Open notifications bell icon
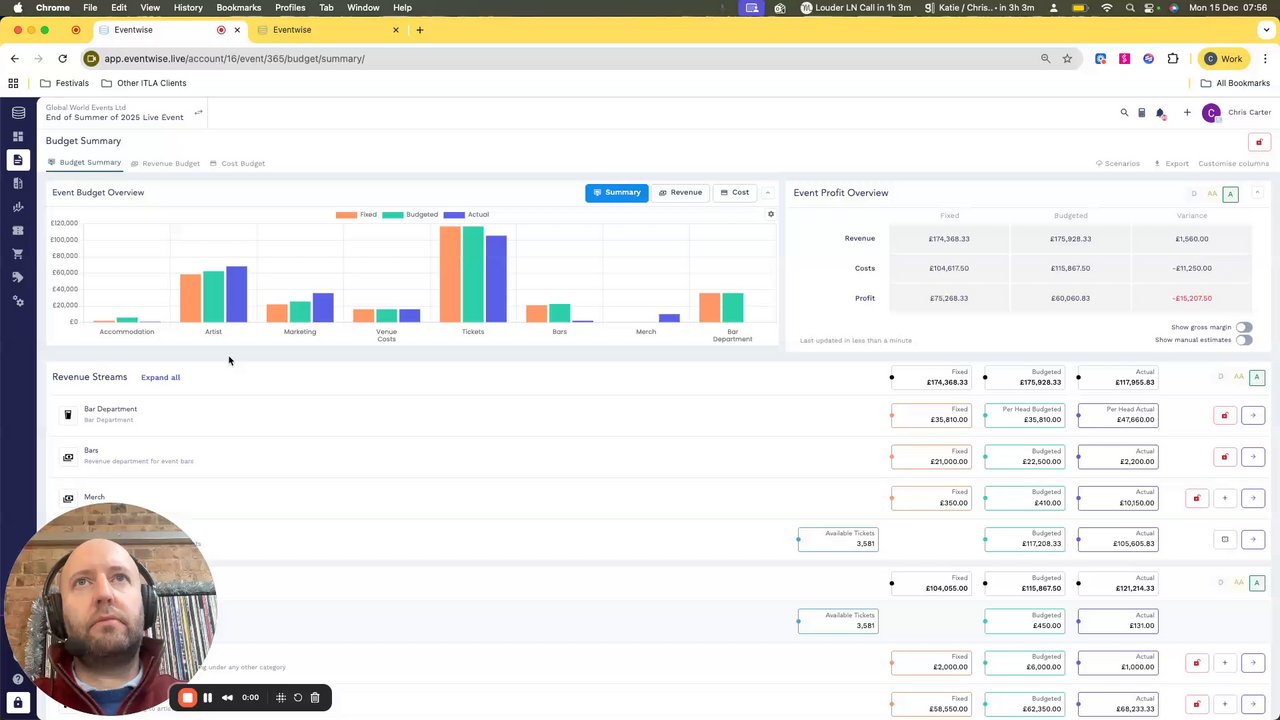 1160,113
